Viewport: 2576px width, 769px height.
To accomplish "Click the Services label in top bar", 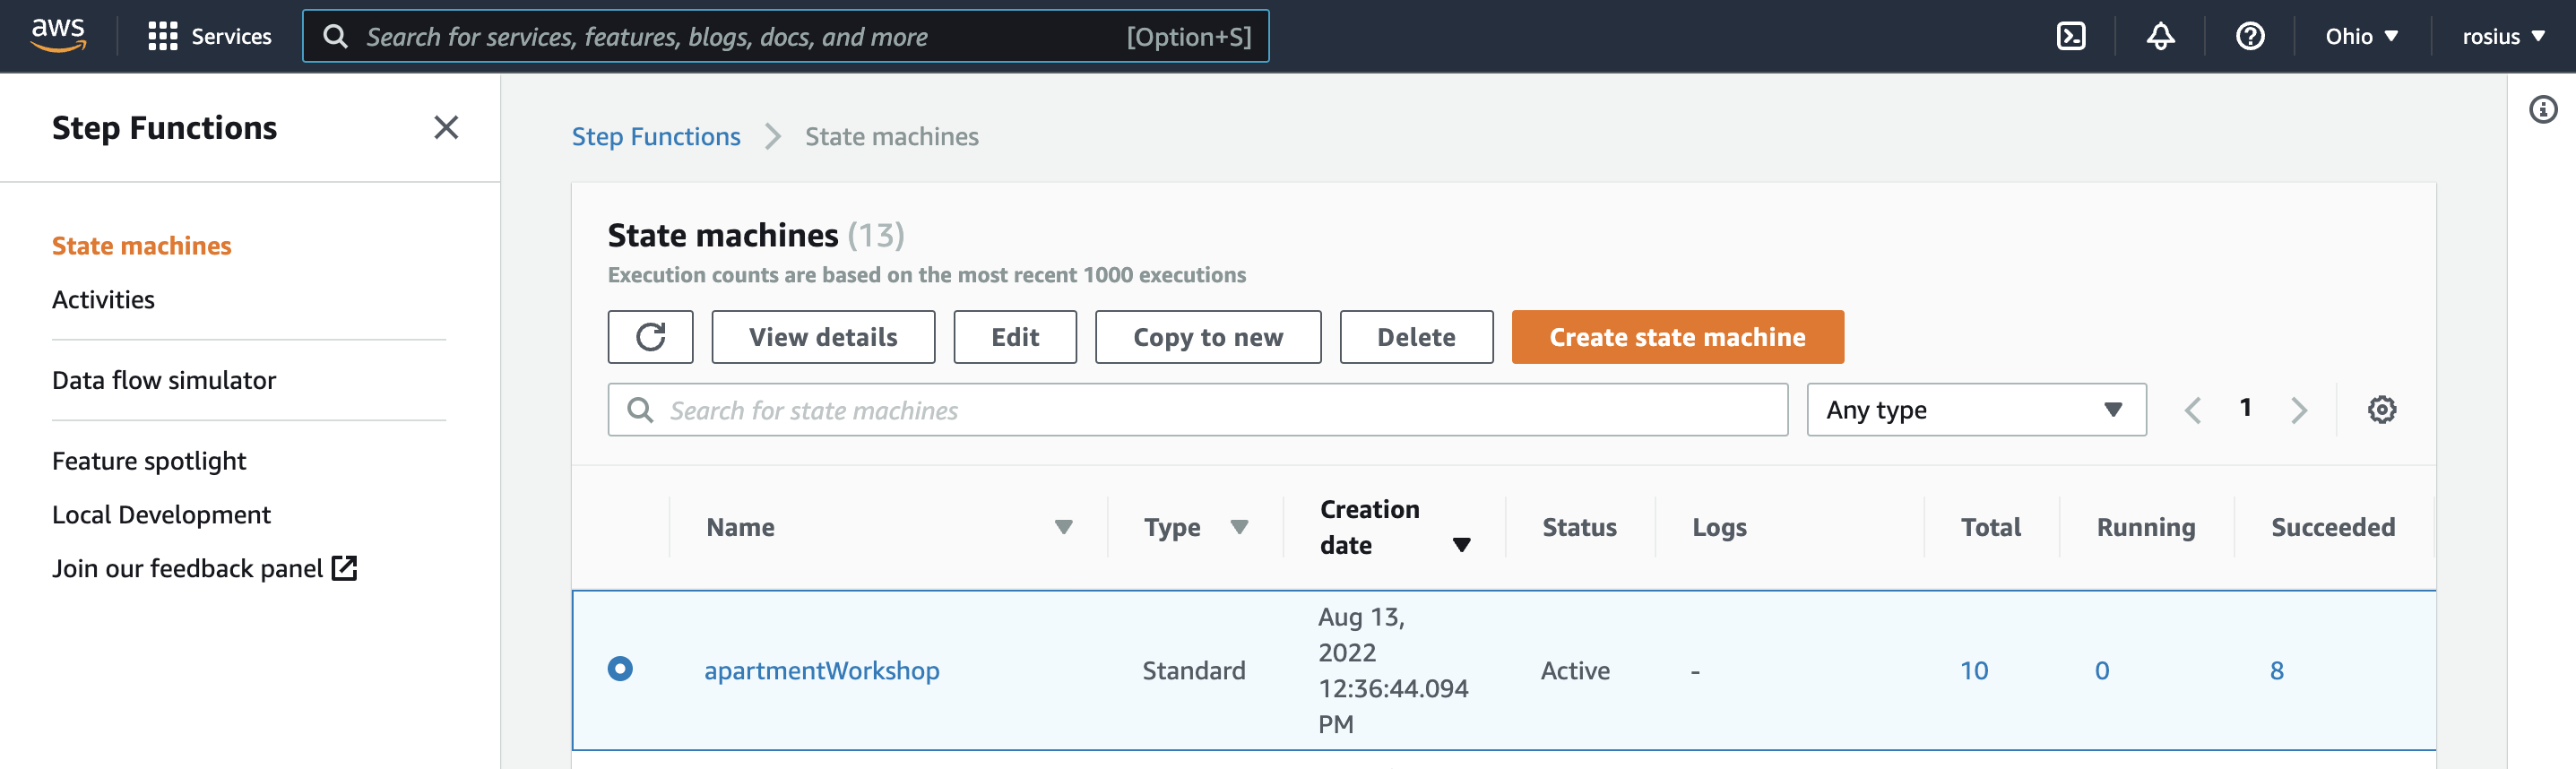I will tap(231, 36).
